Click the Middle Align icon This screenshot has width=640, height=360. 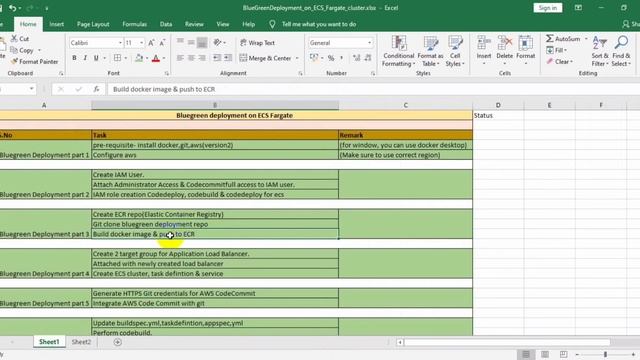pos(191,42)
